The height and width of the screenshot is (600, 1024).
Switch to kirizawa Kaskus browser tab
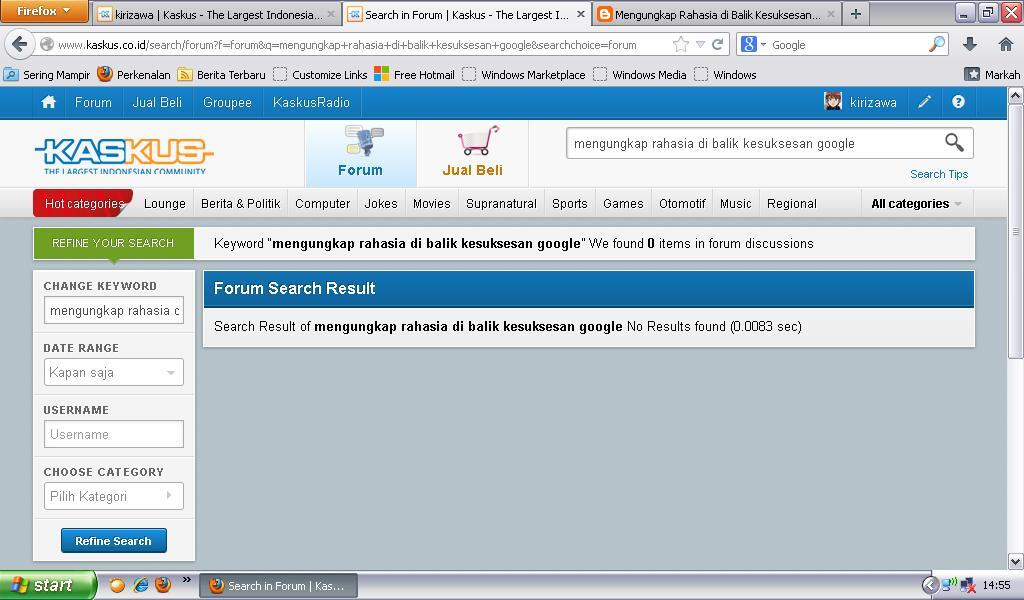point(218,14)
